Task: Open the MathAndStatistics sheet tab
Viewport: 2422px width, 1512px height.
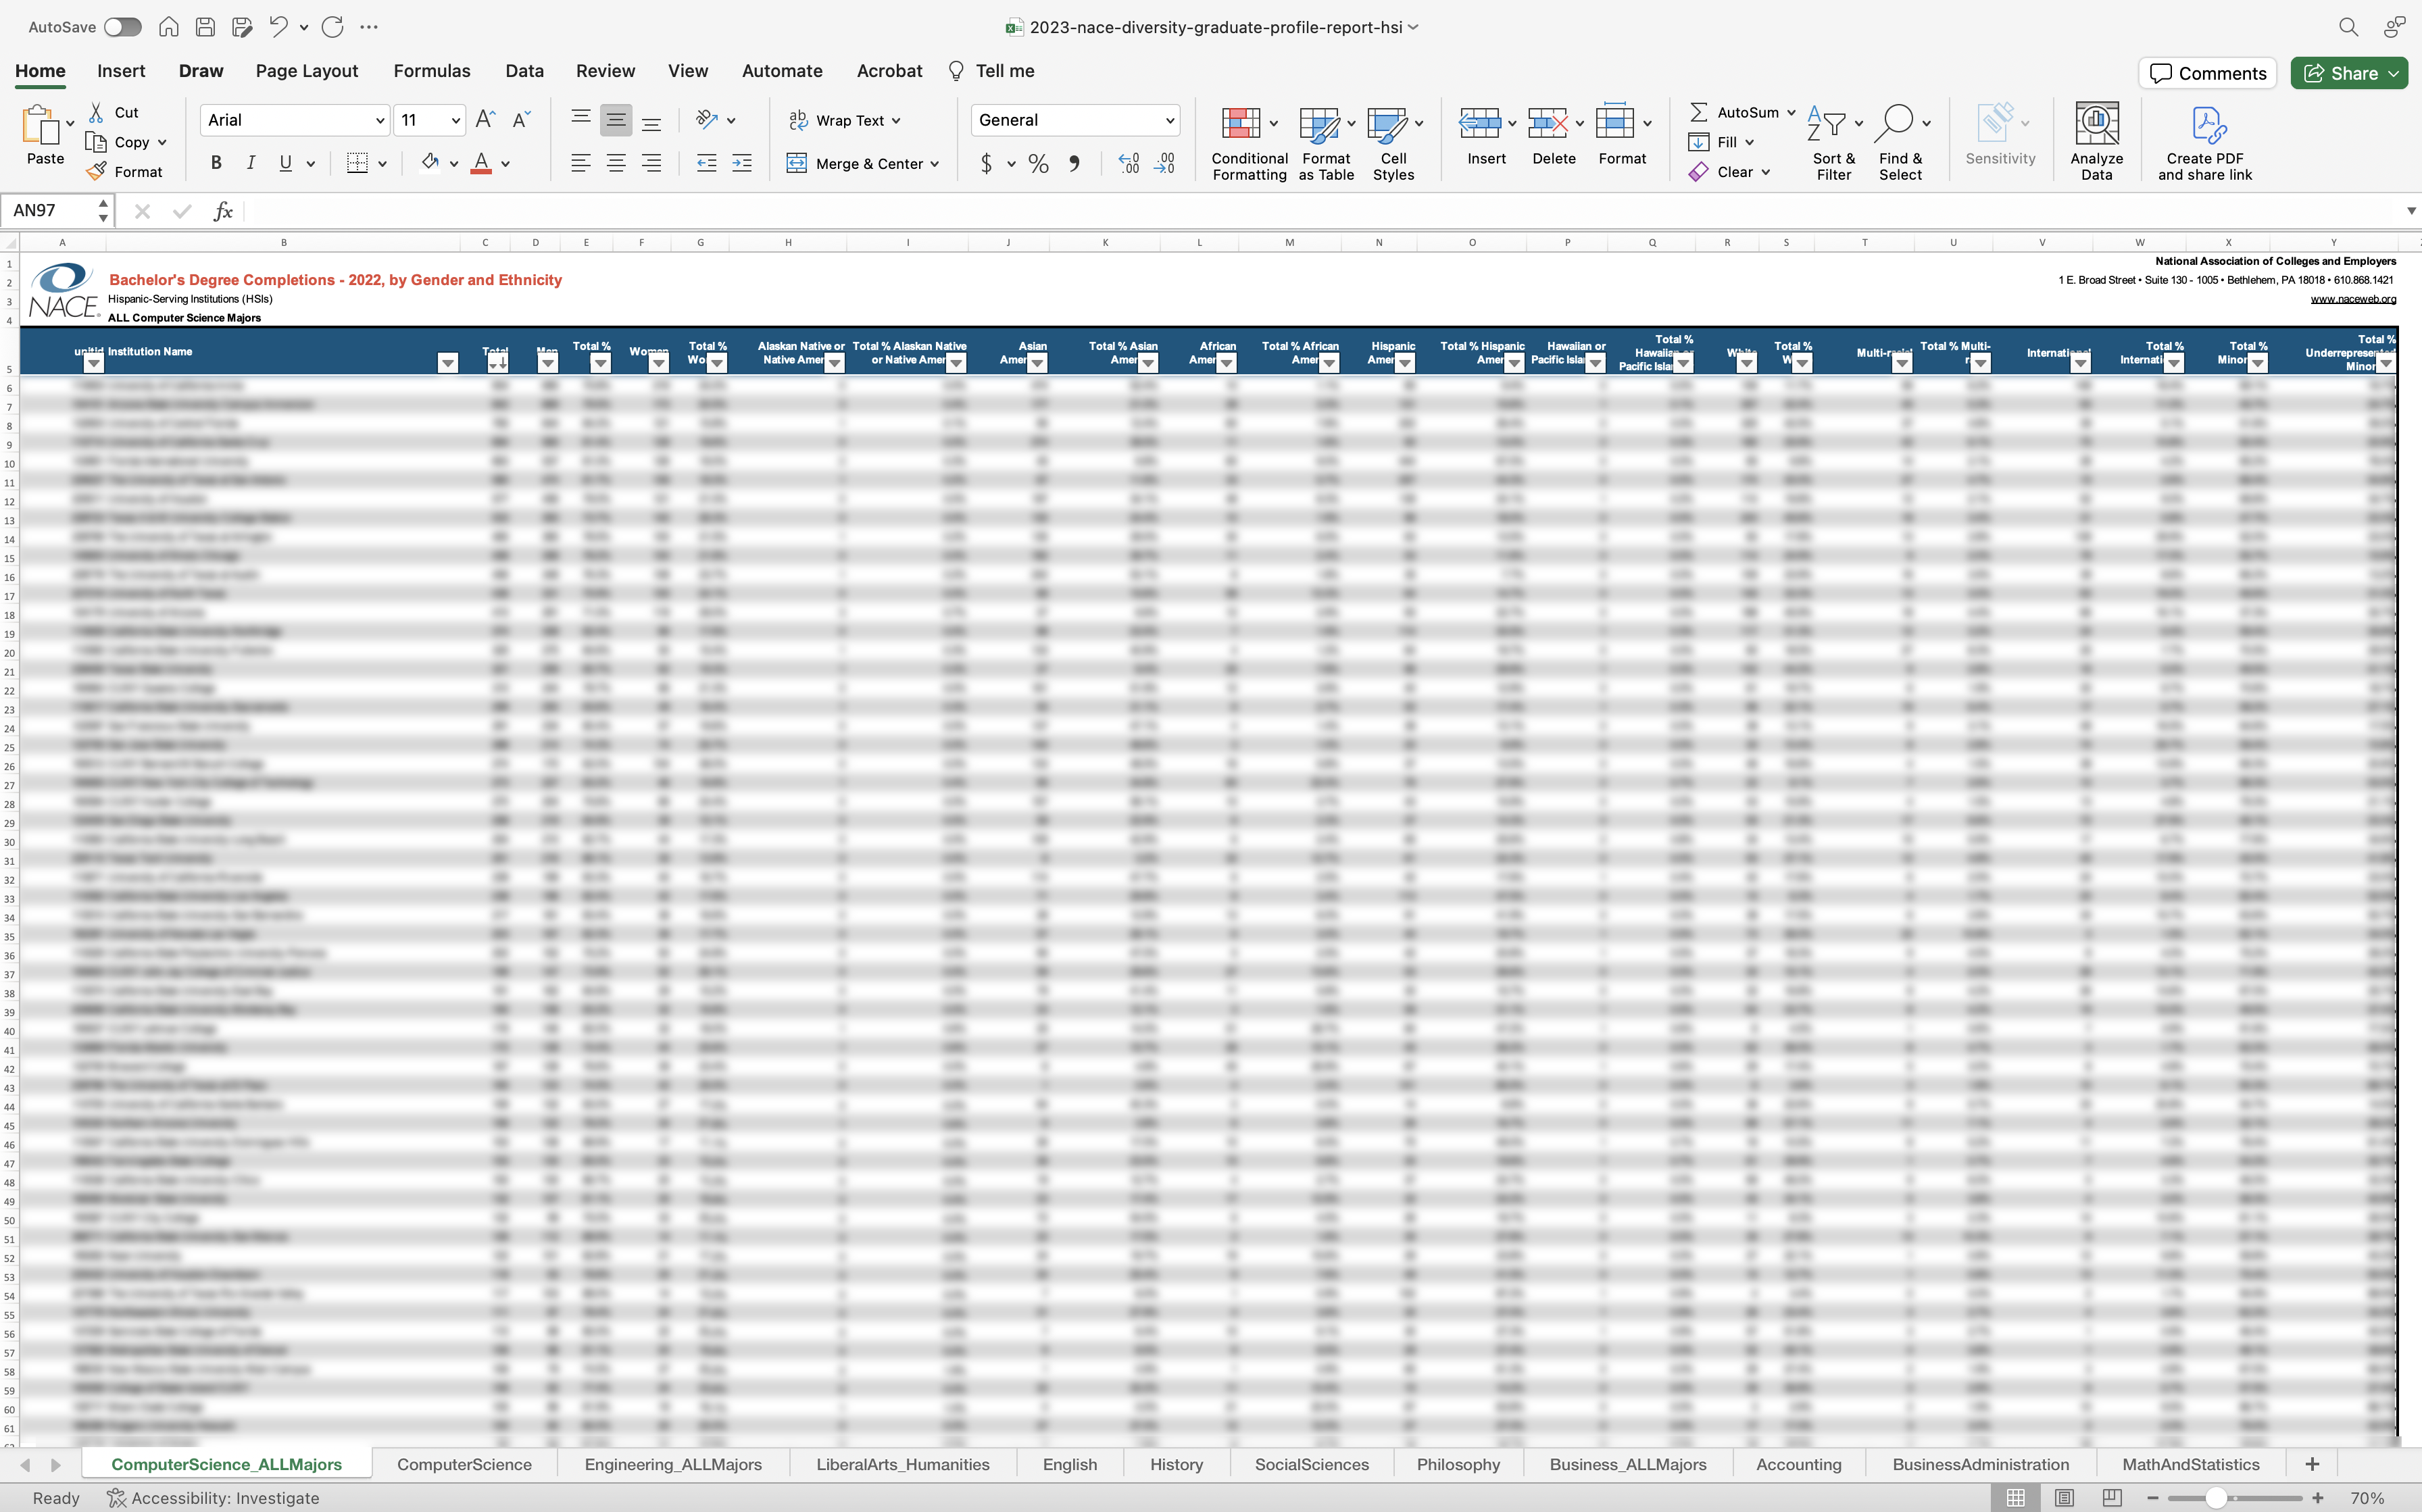Action: 2191,1464
